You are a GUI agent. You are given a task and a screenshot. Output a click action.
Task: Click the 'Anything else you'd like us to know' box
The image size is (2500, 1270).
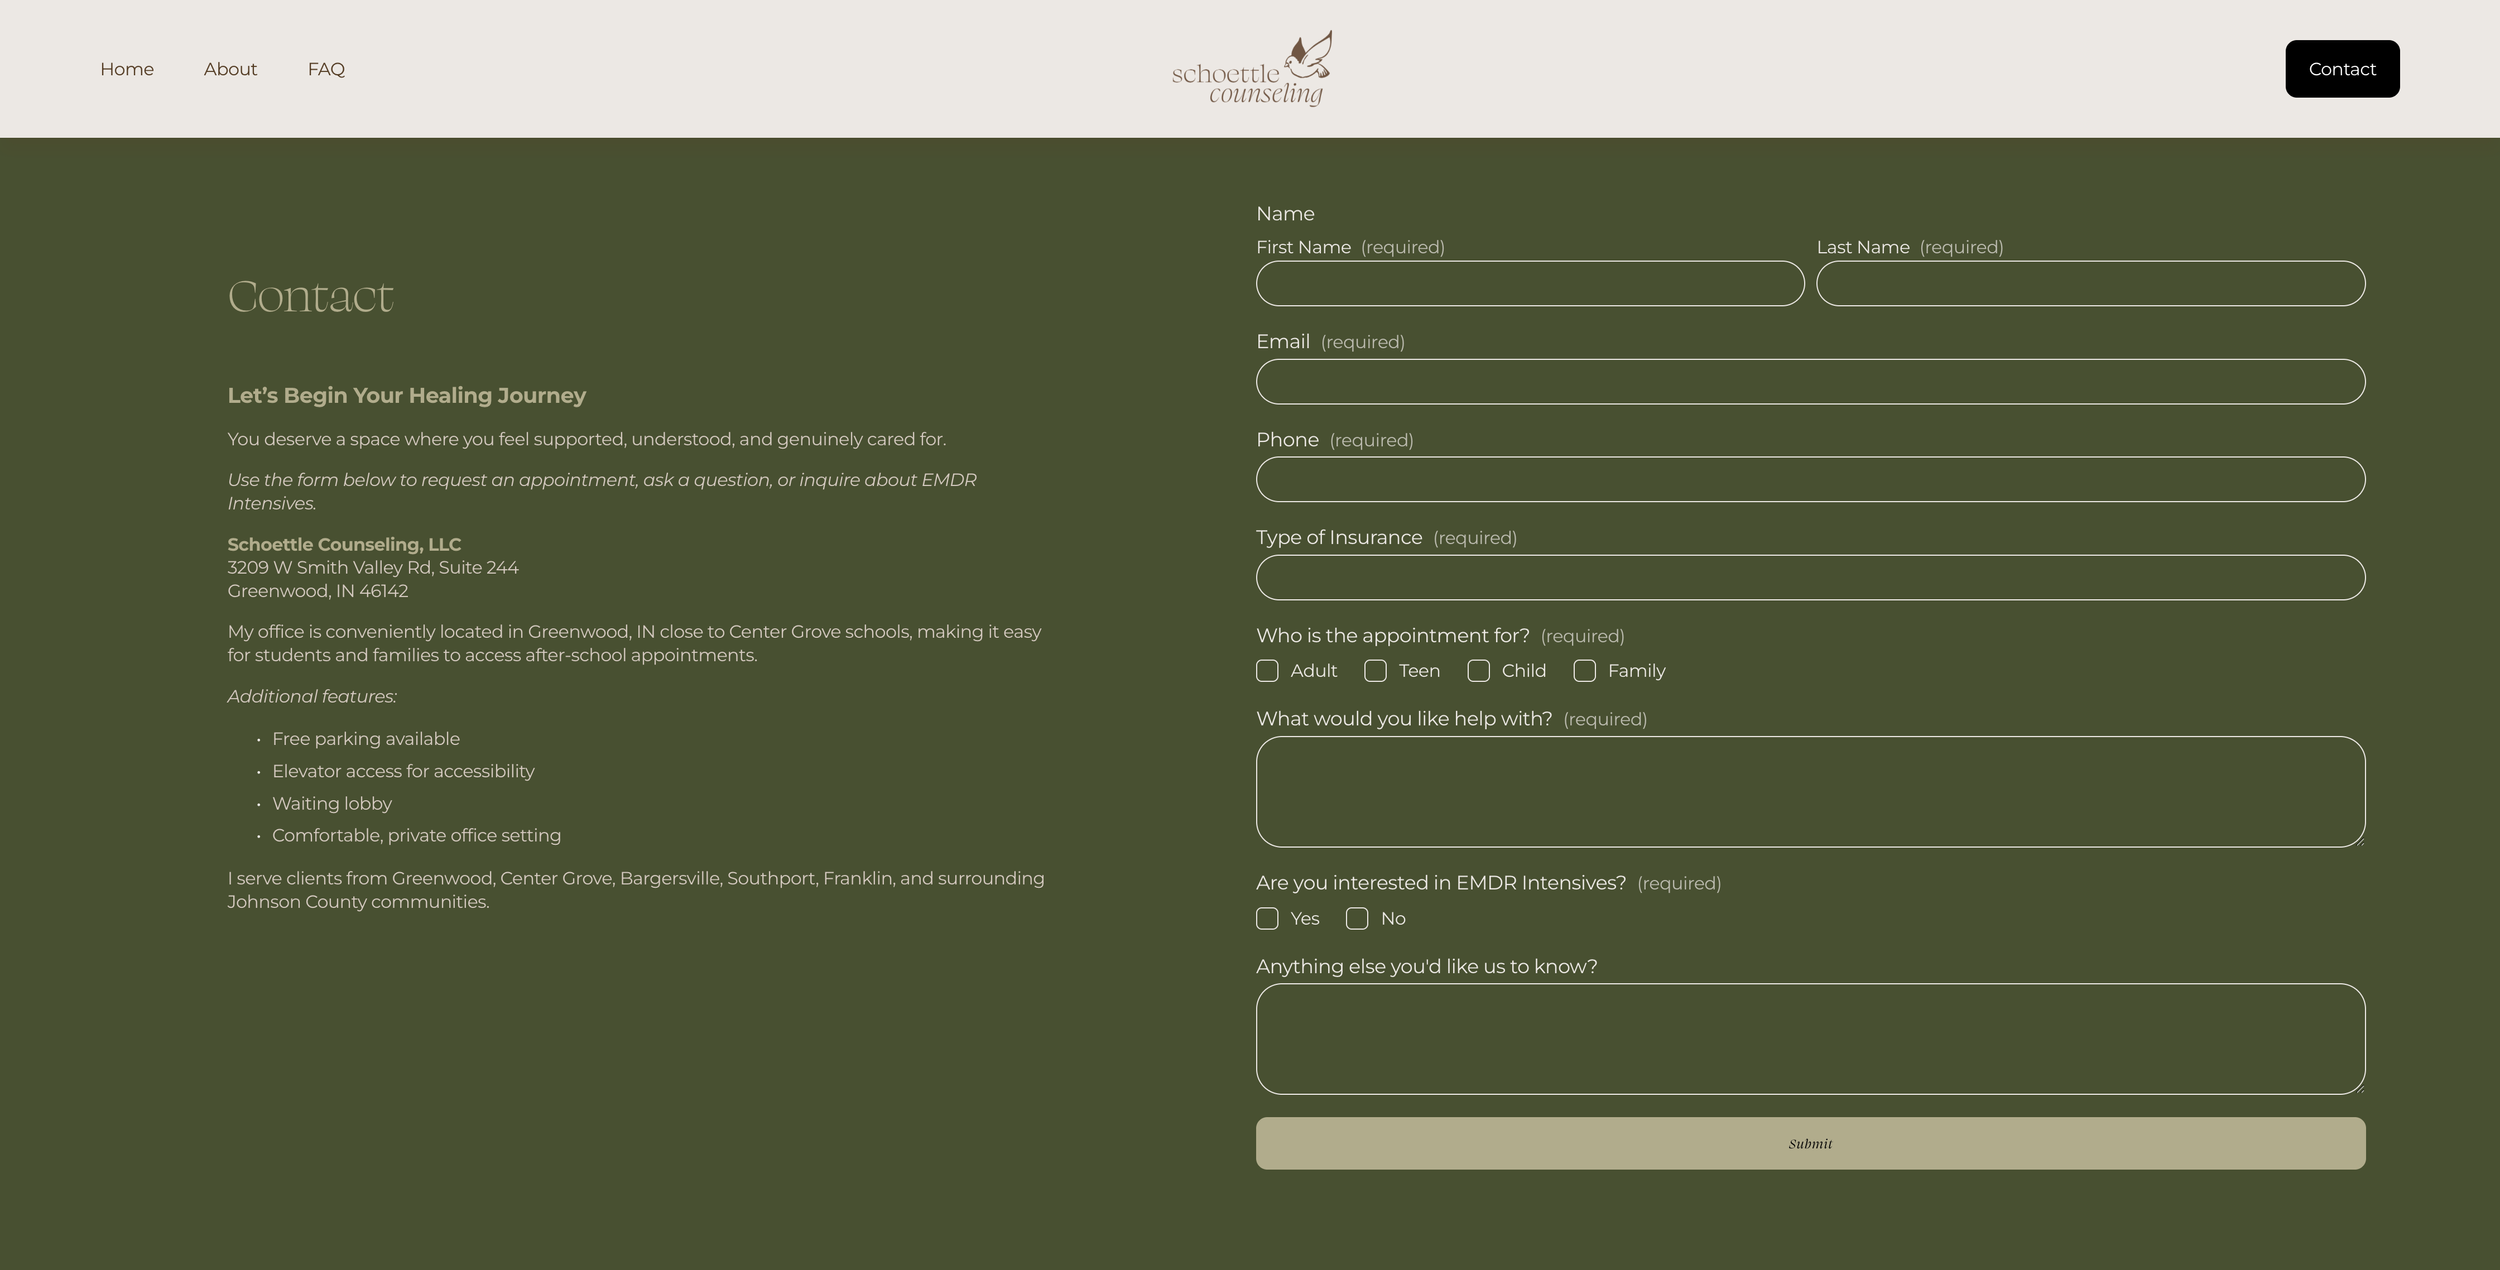pos(1810,1038)
